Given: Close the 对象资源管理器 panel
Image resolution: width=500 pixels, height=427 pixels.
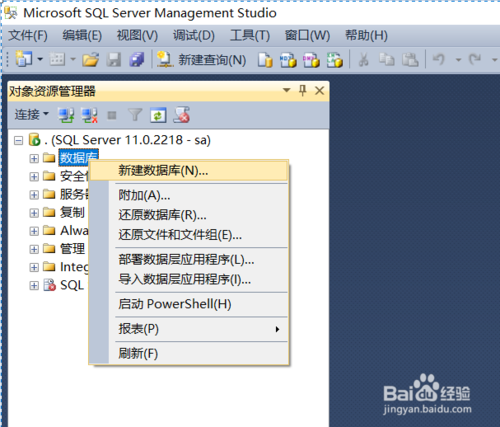Looking at the screenshot, I should [319, 90].
